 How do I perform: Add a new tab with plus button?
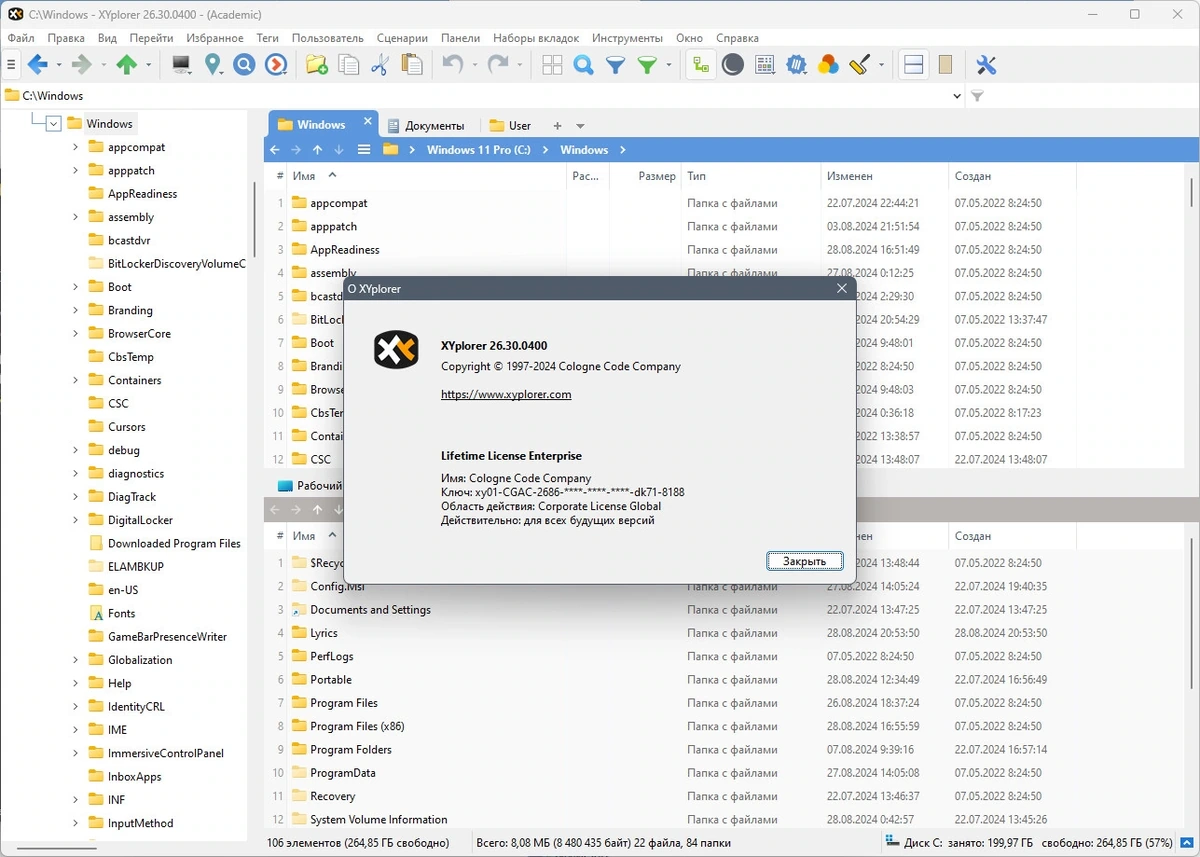pos(558,126)
